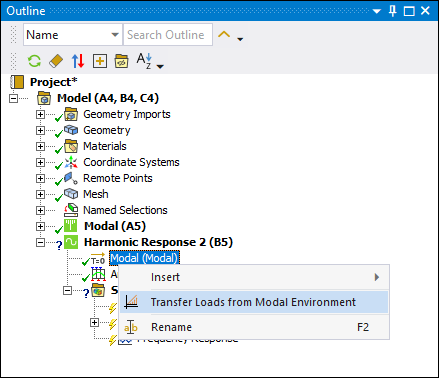
Task: Expand the Modal (A5) tree node
Action: 40,226
